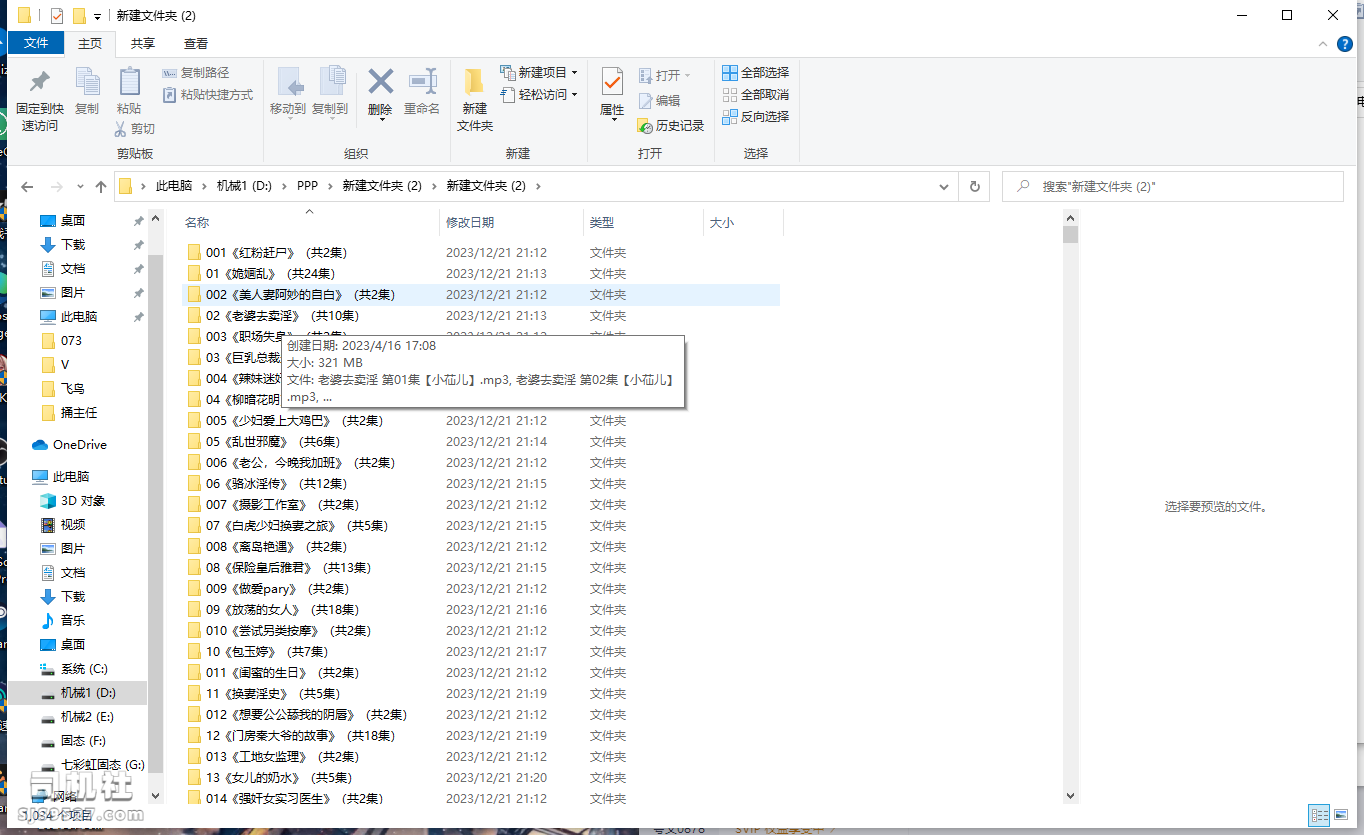The width and height of the screenshot is (1364, 835).
Task: Click 全部选择 (Select all)
Action: pos(756,73)
